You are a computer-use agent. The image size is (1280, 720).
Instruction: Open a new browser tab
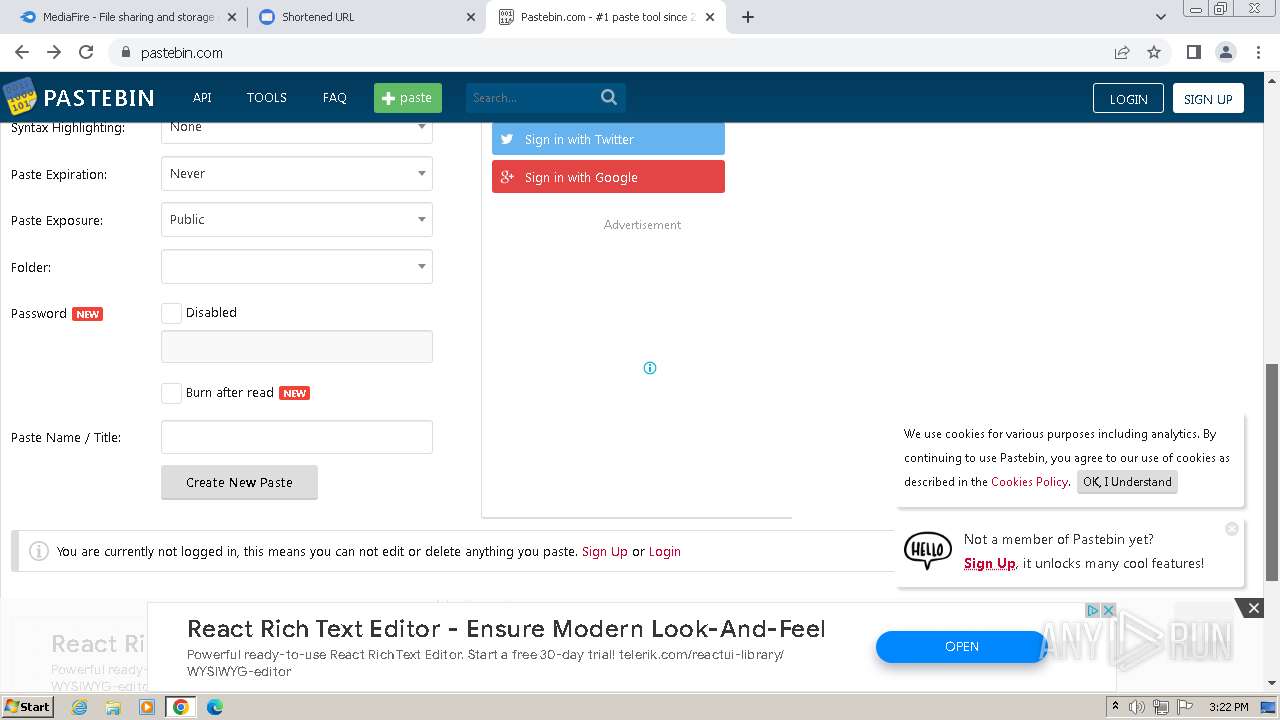(x=748, y=17)
